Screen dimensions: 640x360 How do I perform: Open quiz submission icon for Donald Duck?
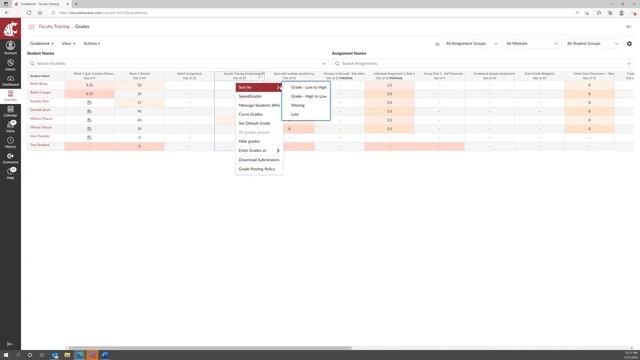pyautogui.click(x=89, y=111)
